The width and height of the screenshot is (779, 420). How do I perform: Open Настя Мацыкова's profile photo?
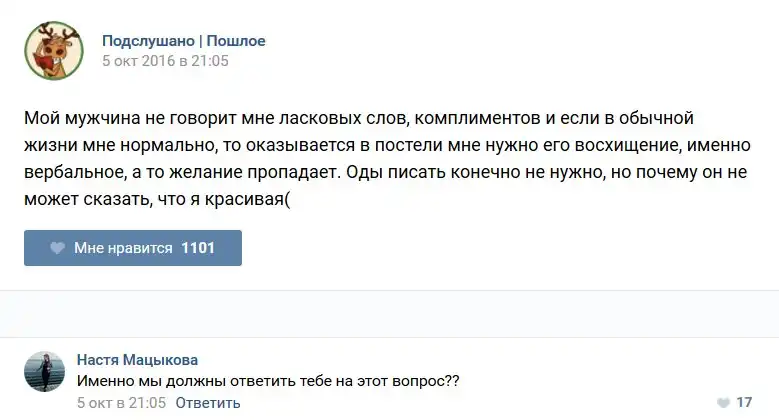click(x=45, y=372)
